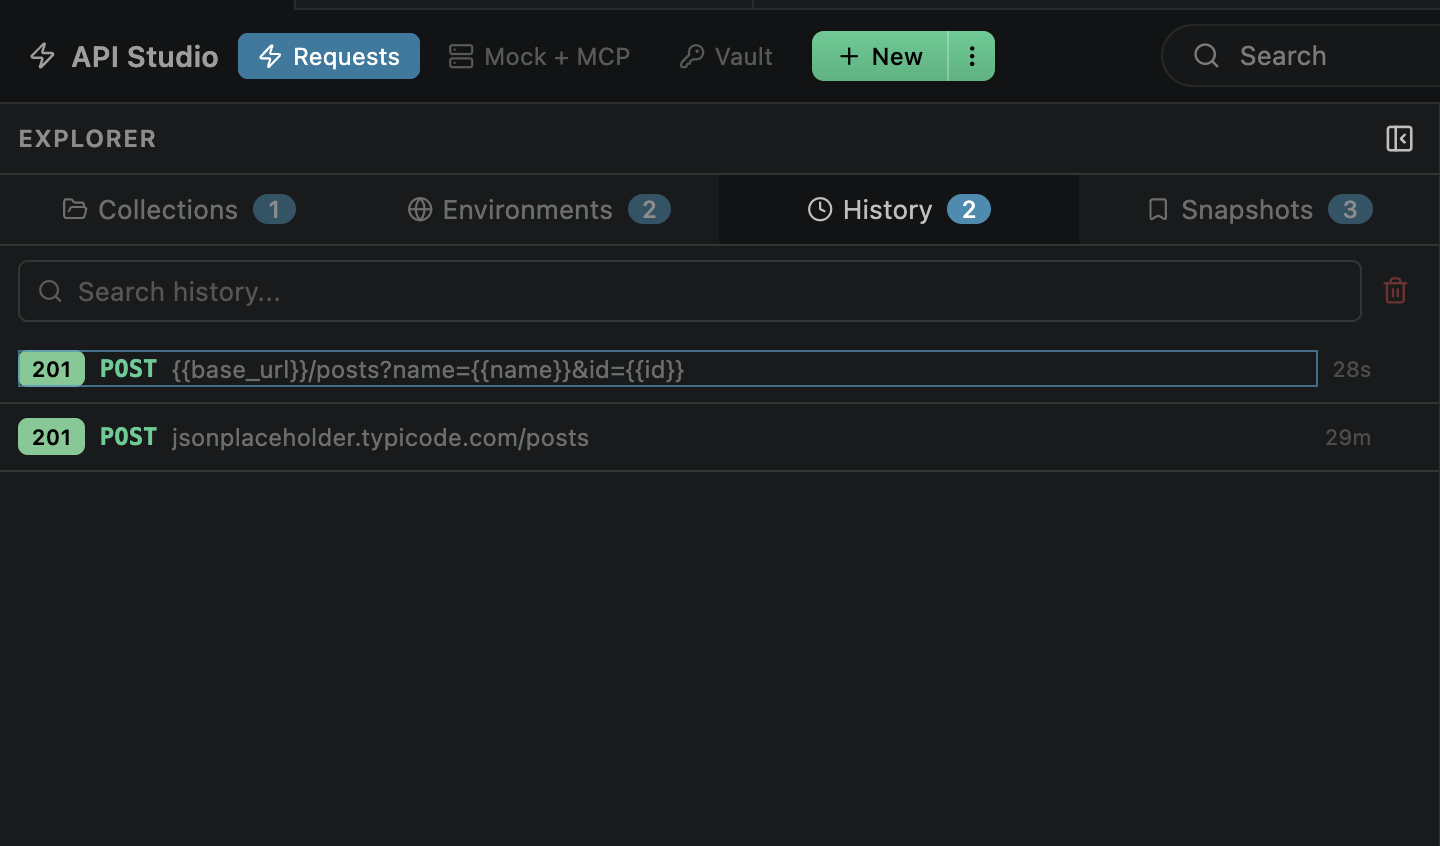The image size is (1440, 846).
Task: Open the {{base_url}}/posts history entry
Action: pyautogui.click(x=668, y=369)
